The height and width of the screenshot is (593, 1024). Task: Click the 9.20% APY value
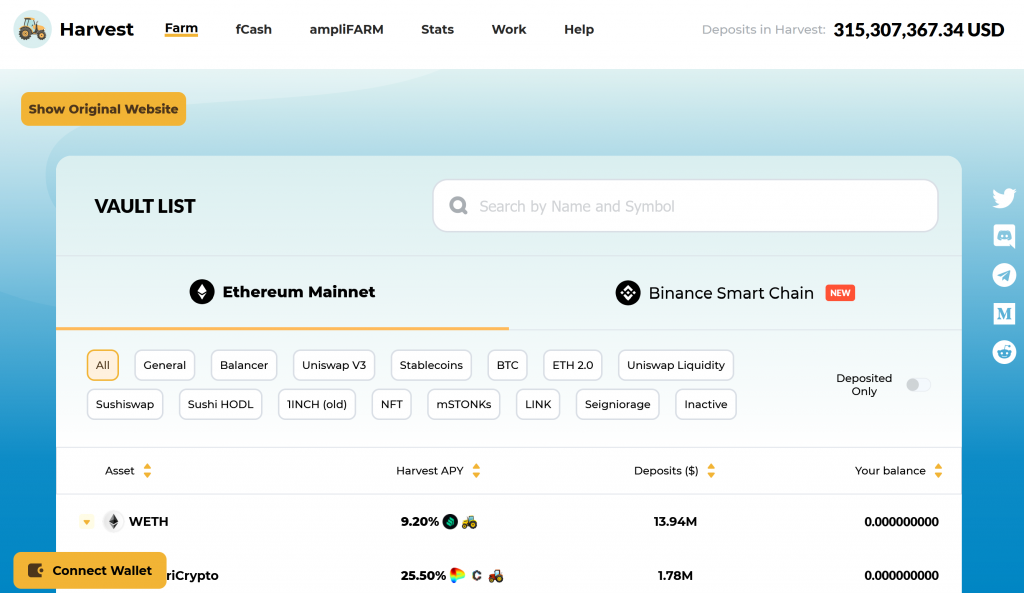pyautogui.click(x=419, y=522)
